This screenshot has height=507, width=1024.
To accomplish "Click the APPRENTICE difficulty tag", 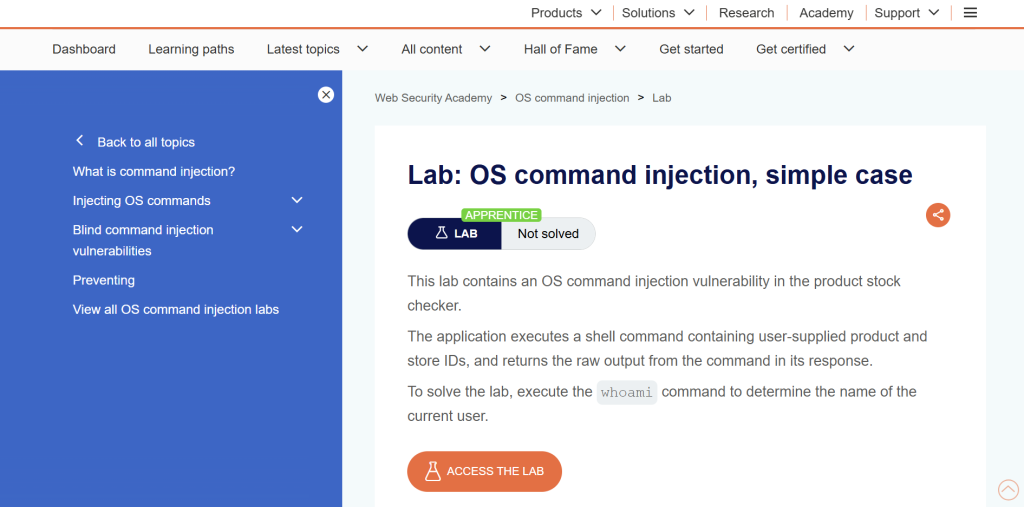I will coord(501,215).
